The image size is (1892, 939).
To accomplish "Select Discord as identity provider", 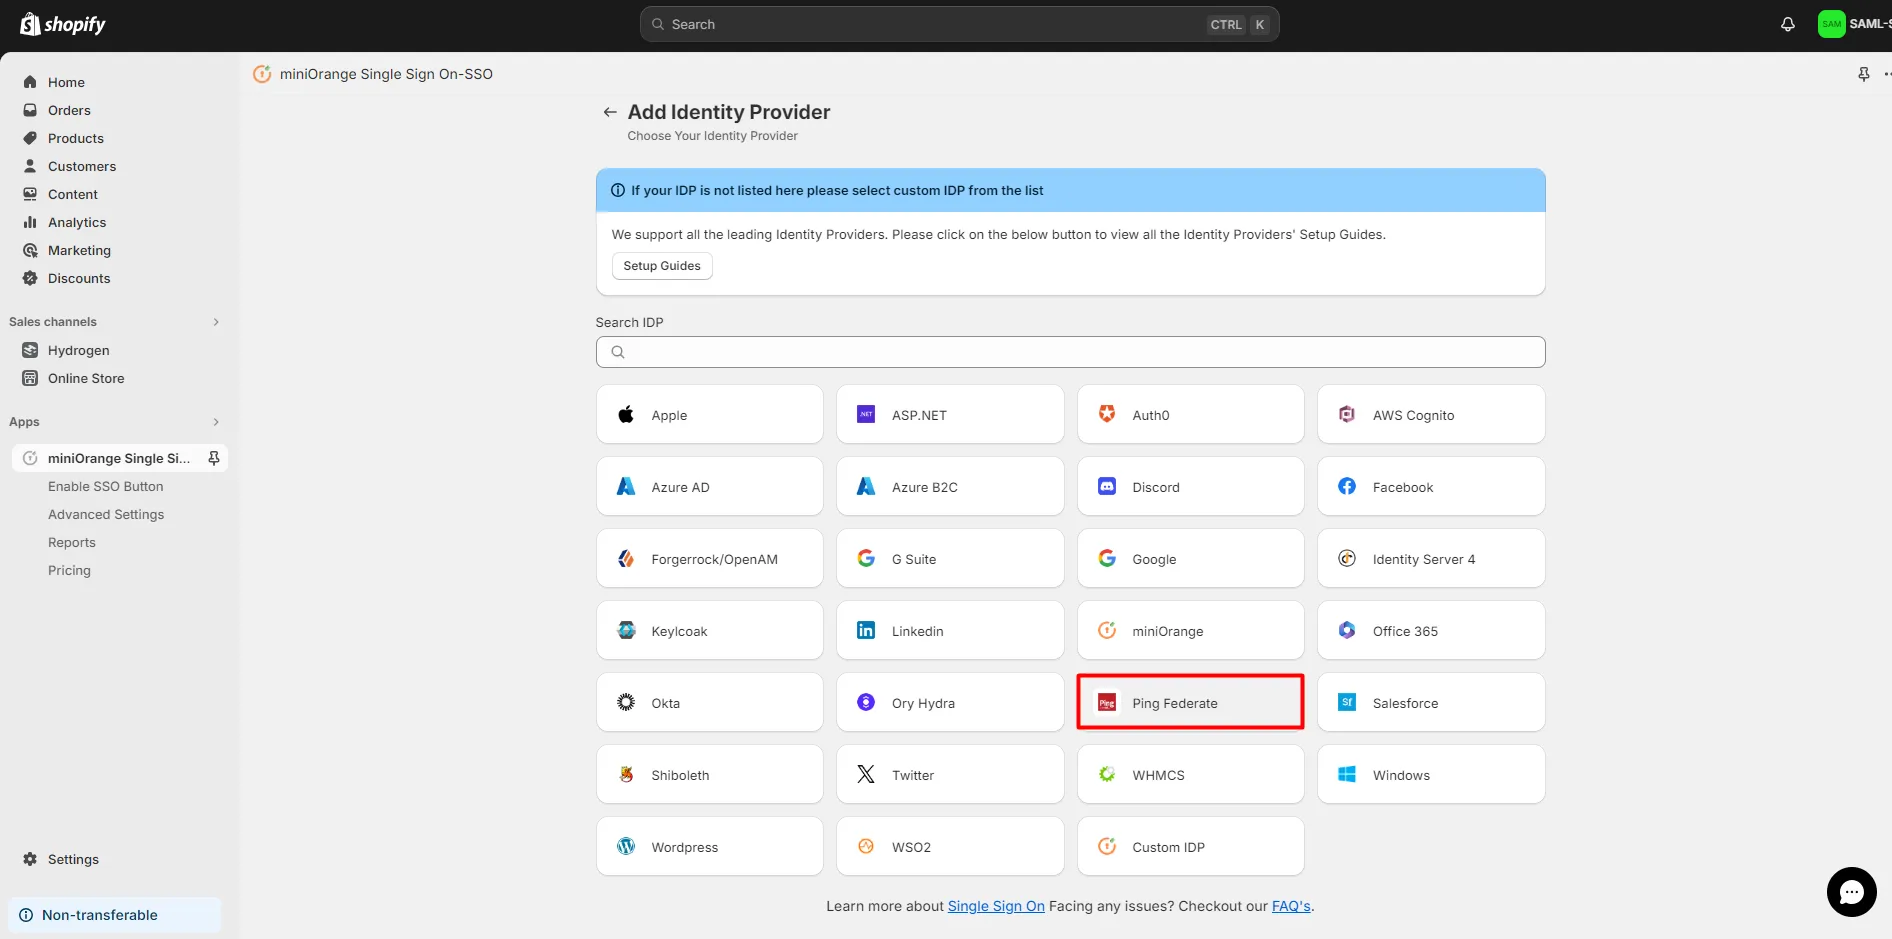I will 1191,487.
